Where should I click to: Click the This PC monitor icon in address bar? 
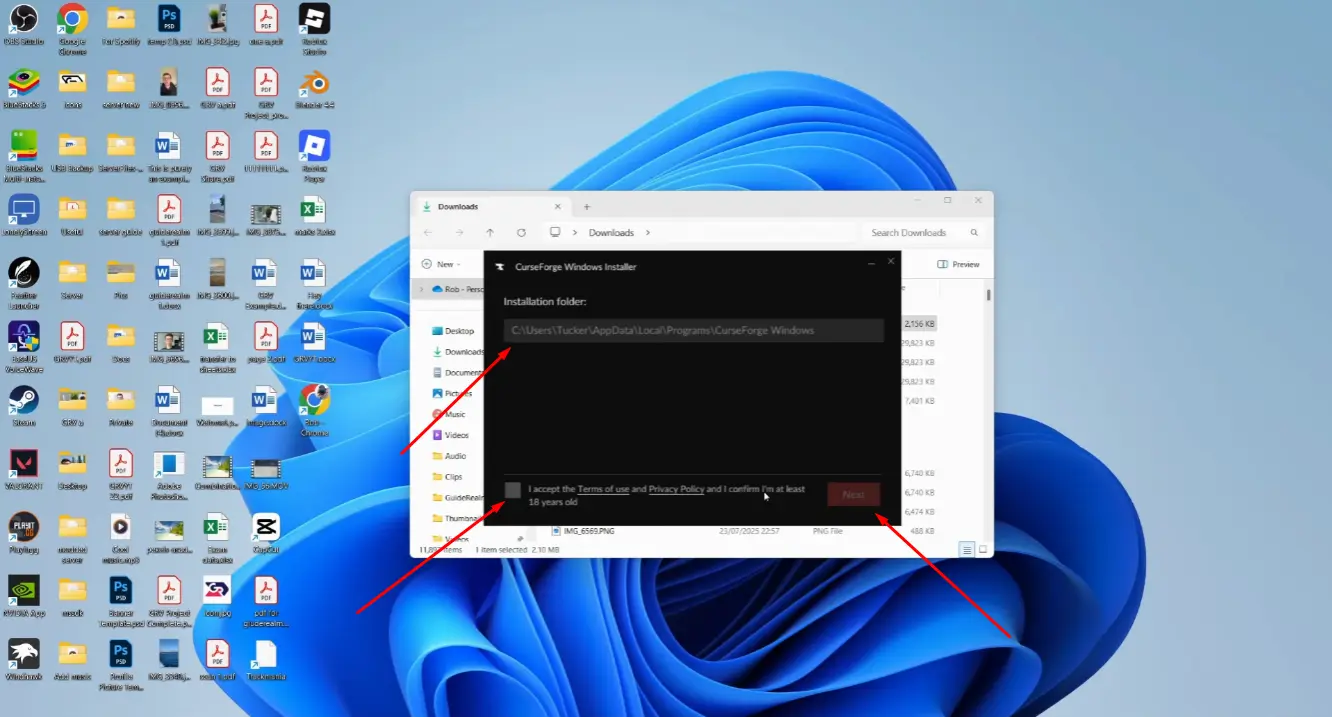tap(555, 232)
